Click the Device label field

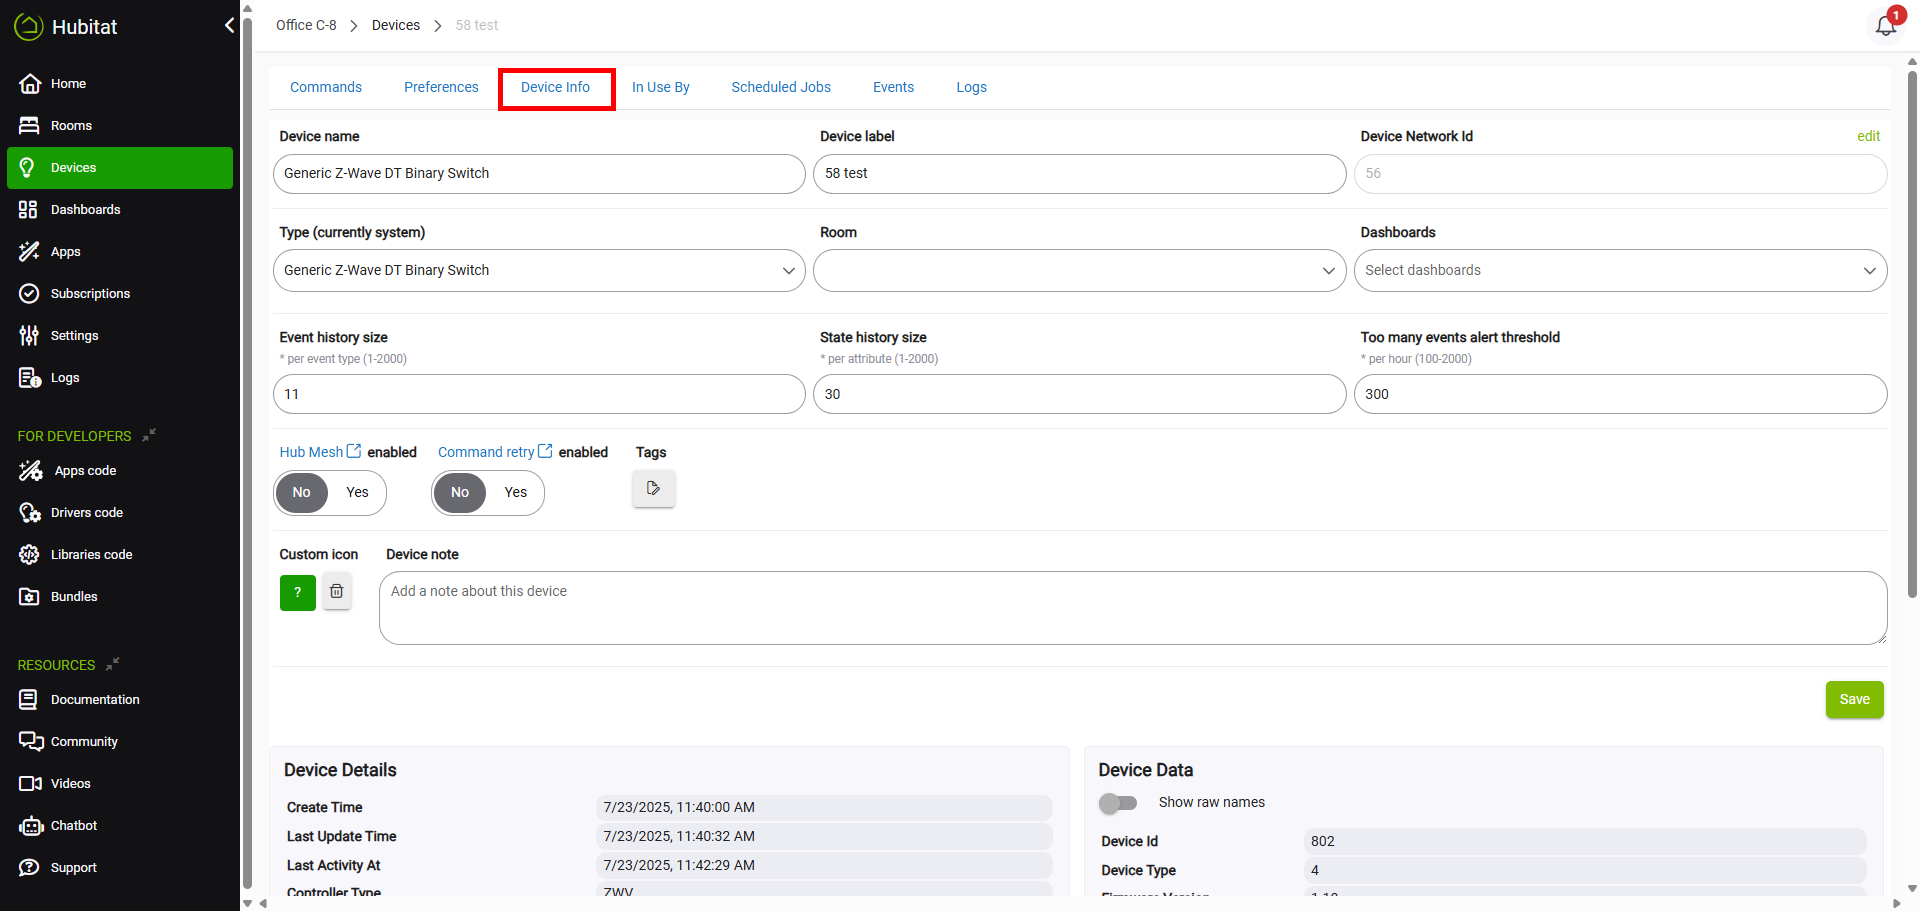click(x=1079, y=174)
